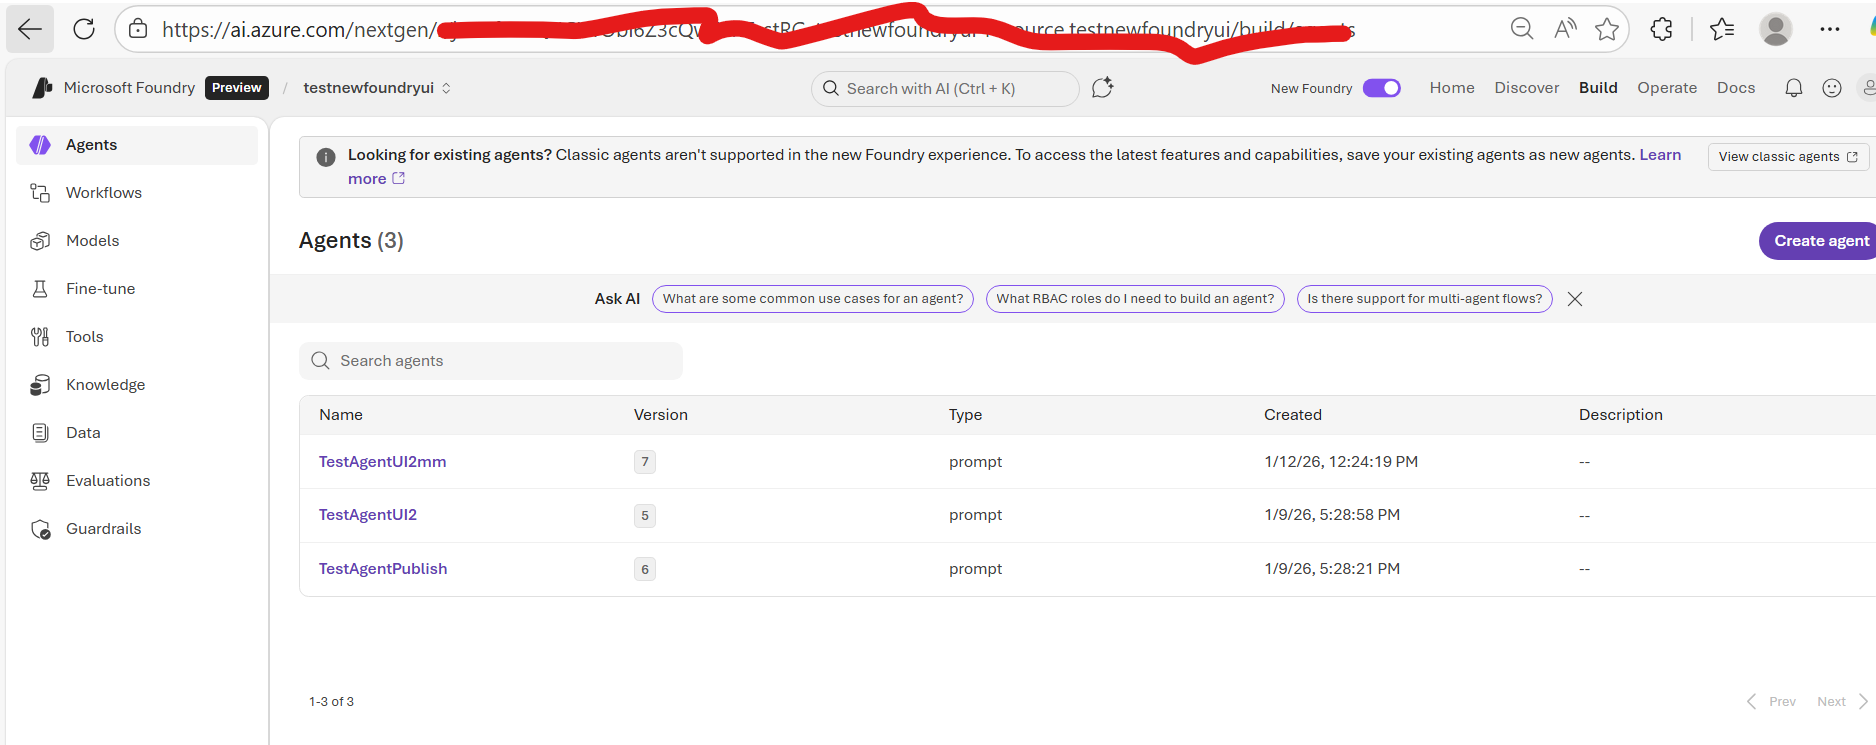This screenshot has height=745, width=1876.
Task: Click the Microsoft Foundry logo icon
Action: pos(42,88)
